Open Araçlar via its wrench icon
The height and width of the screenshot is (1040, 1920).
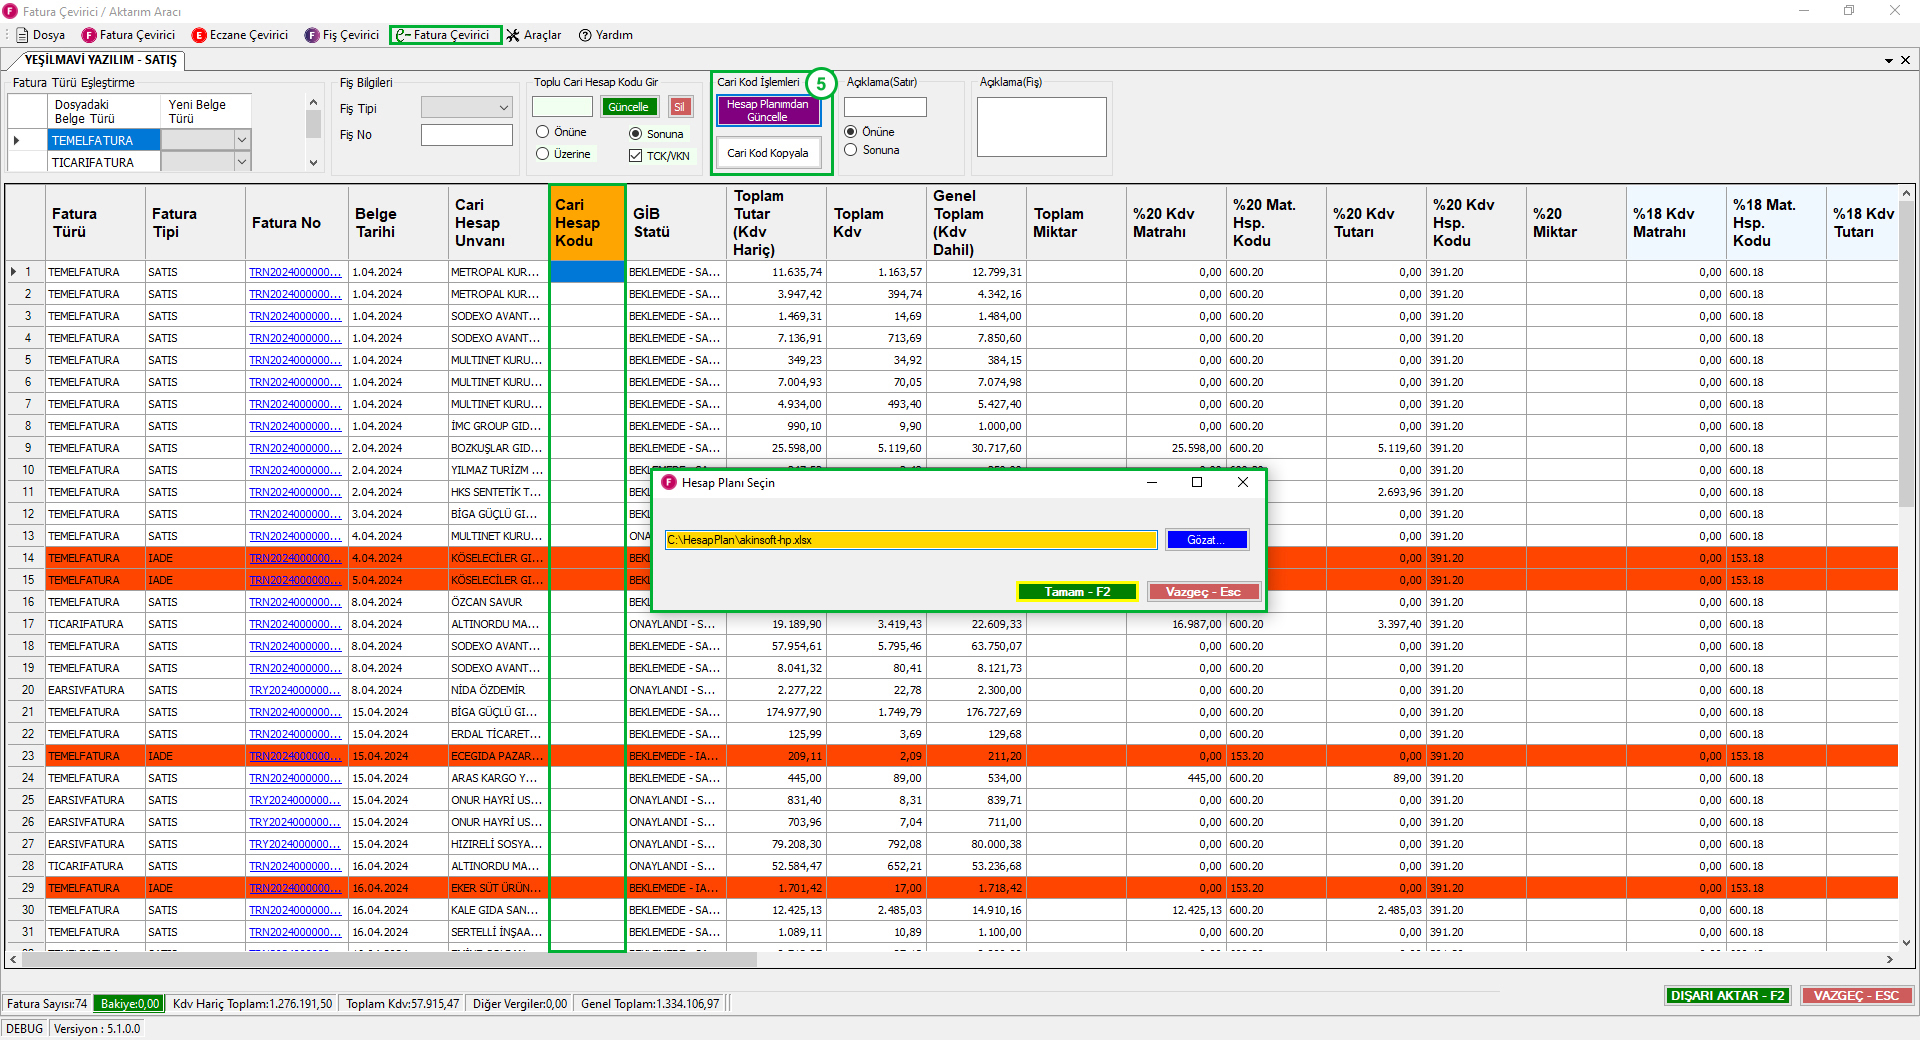[x=513, y=35]
